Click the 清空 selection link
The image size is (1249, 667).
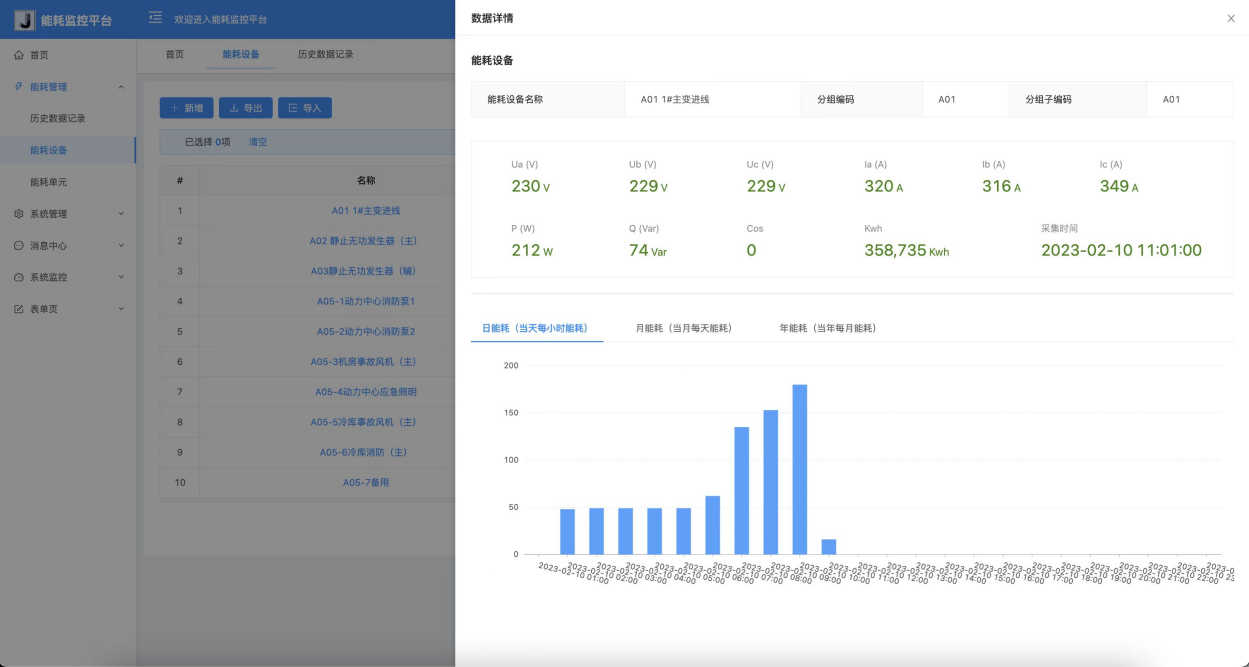pyautogui.click(x=258, y=142)
